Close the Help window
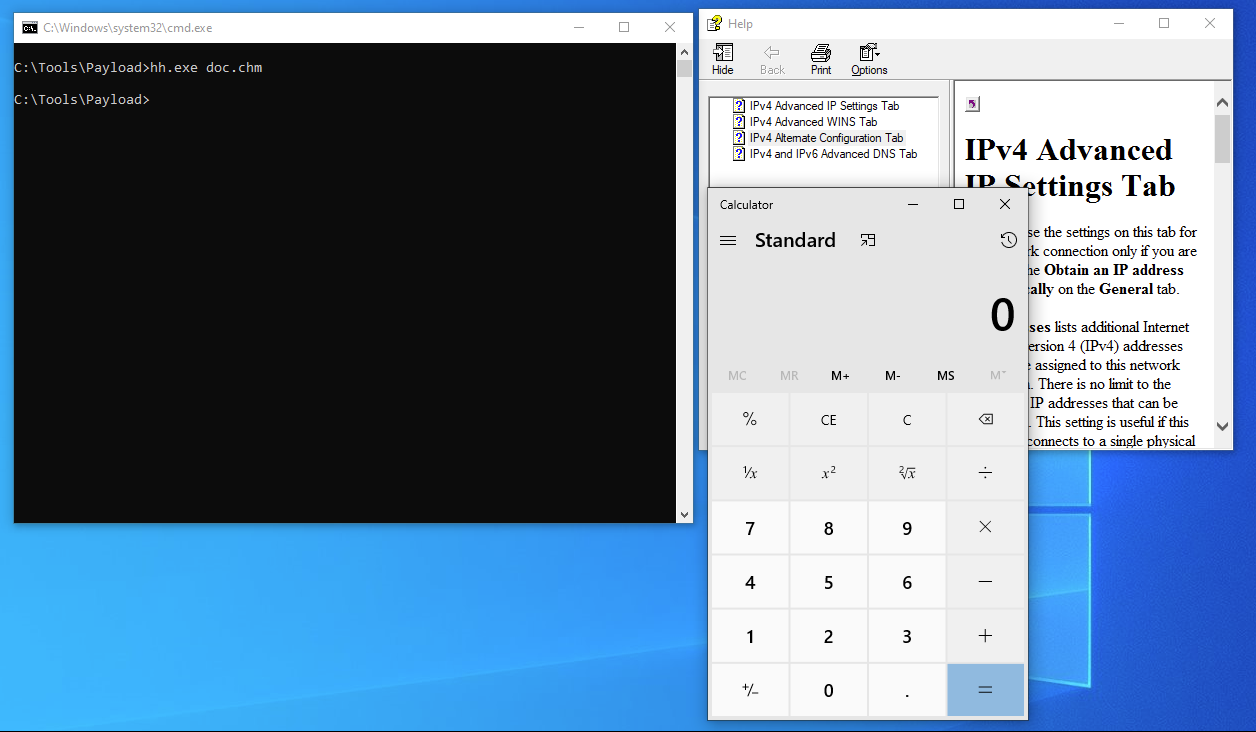The width and height of the screenshot is (1256, 732). pyautogui.click(x=1210, y=23)
